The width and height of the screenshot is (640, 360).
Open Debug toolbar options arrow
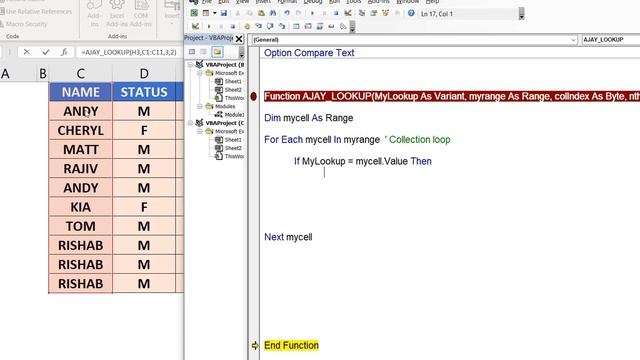(x=352, y=27)
